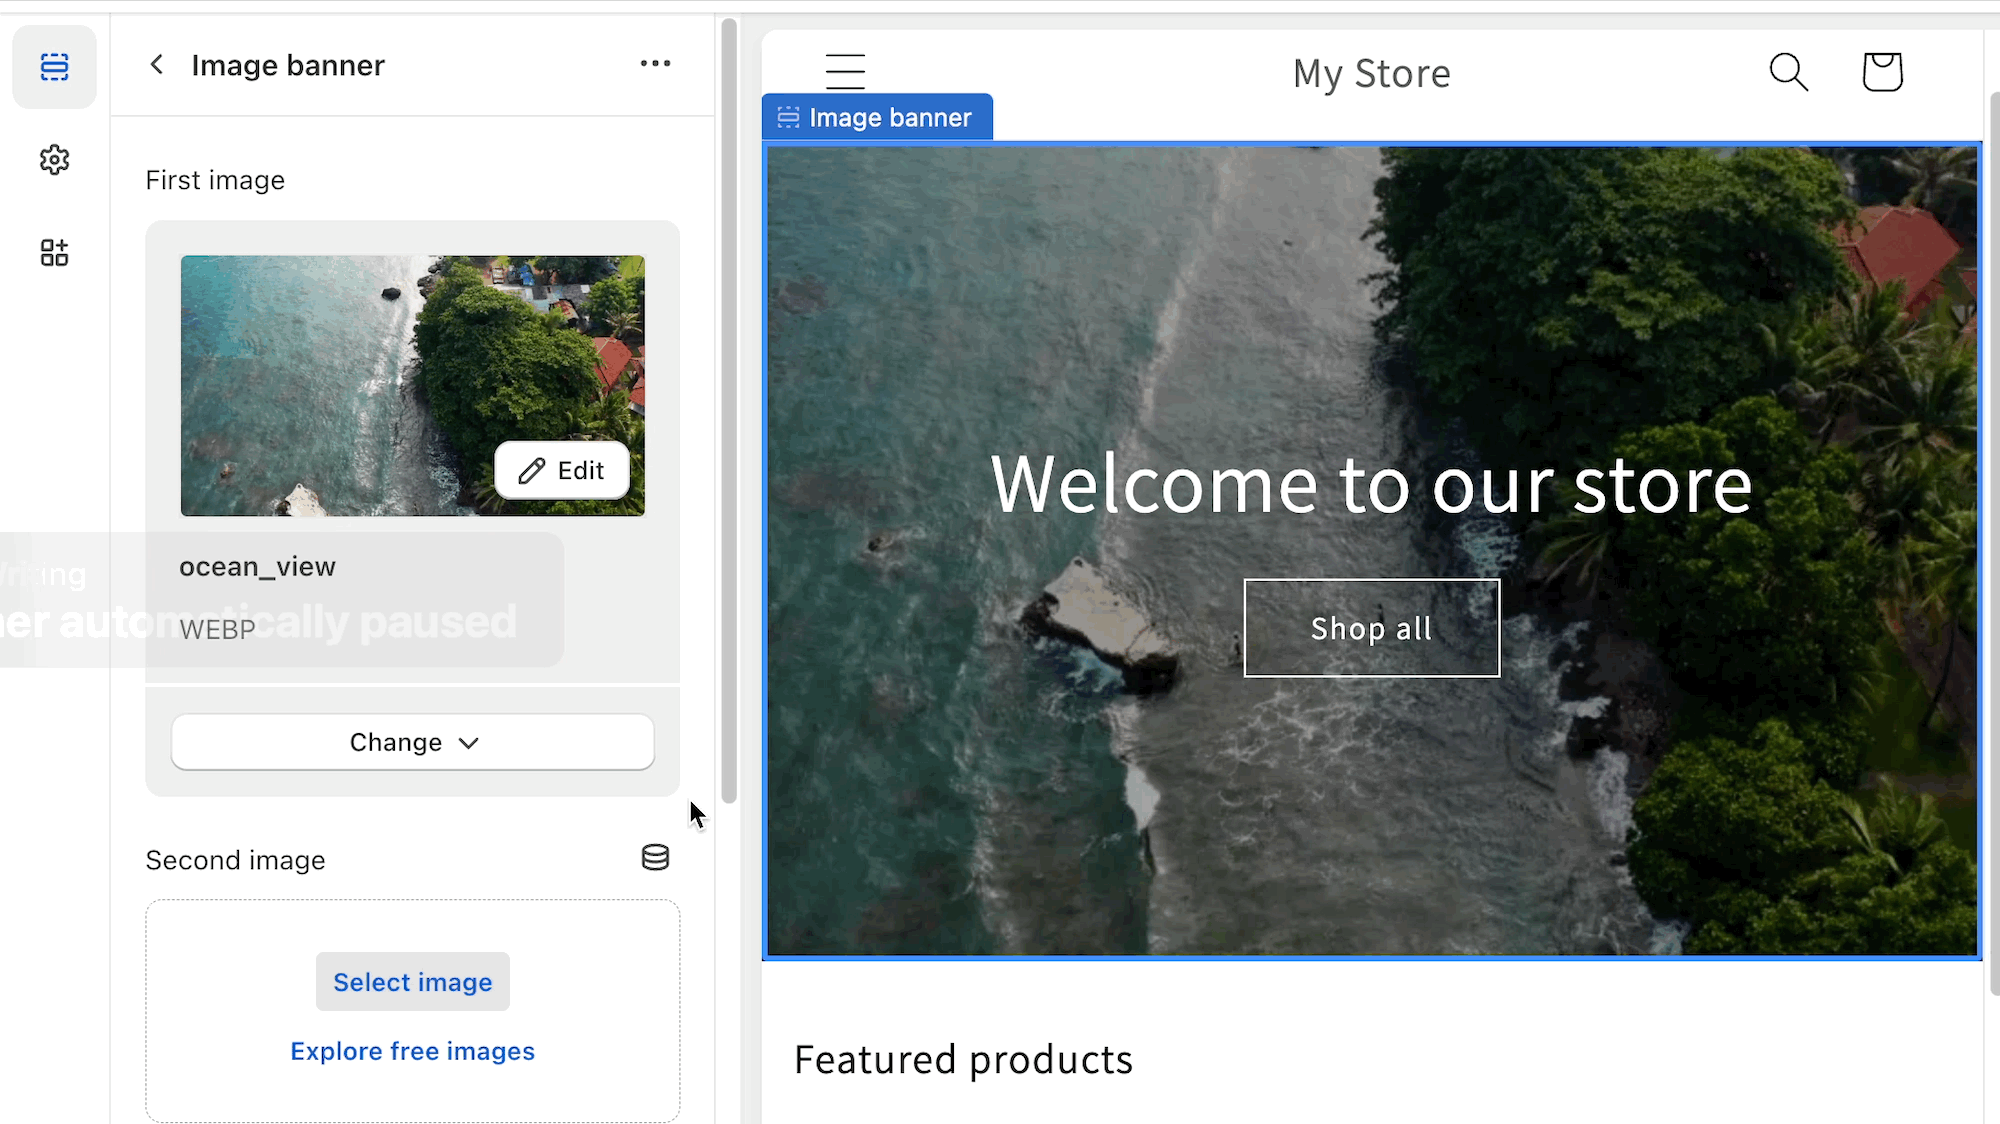This screenshot has height=1124, width=2000.
Task: Click the Featured products heading in preview
Action: pyautogui.click(x=963, y=1060)
